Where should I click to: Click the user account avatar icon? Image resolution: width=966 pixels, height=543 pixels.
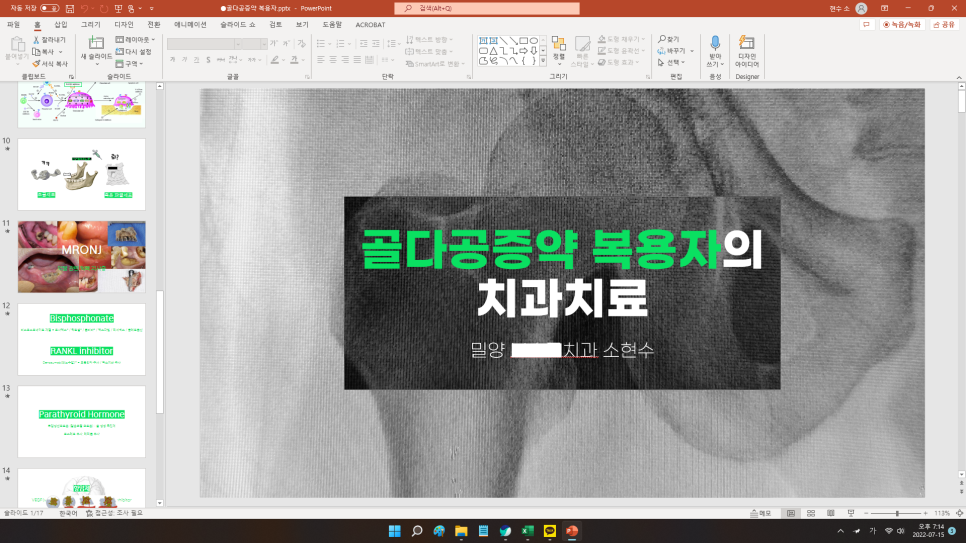(x=861, y=9)
